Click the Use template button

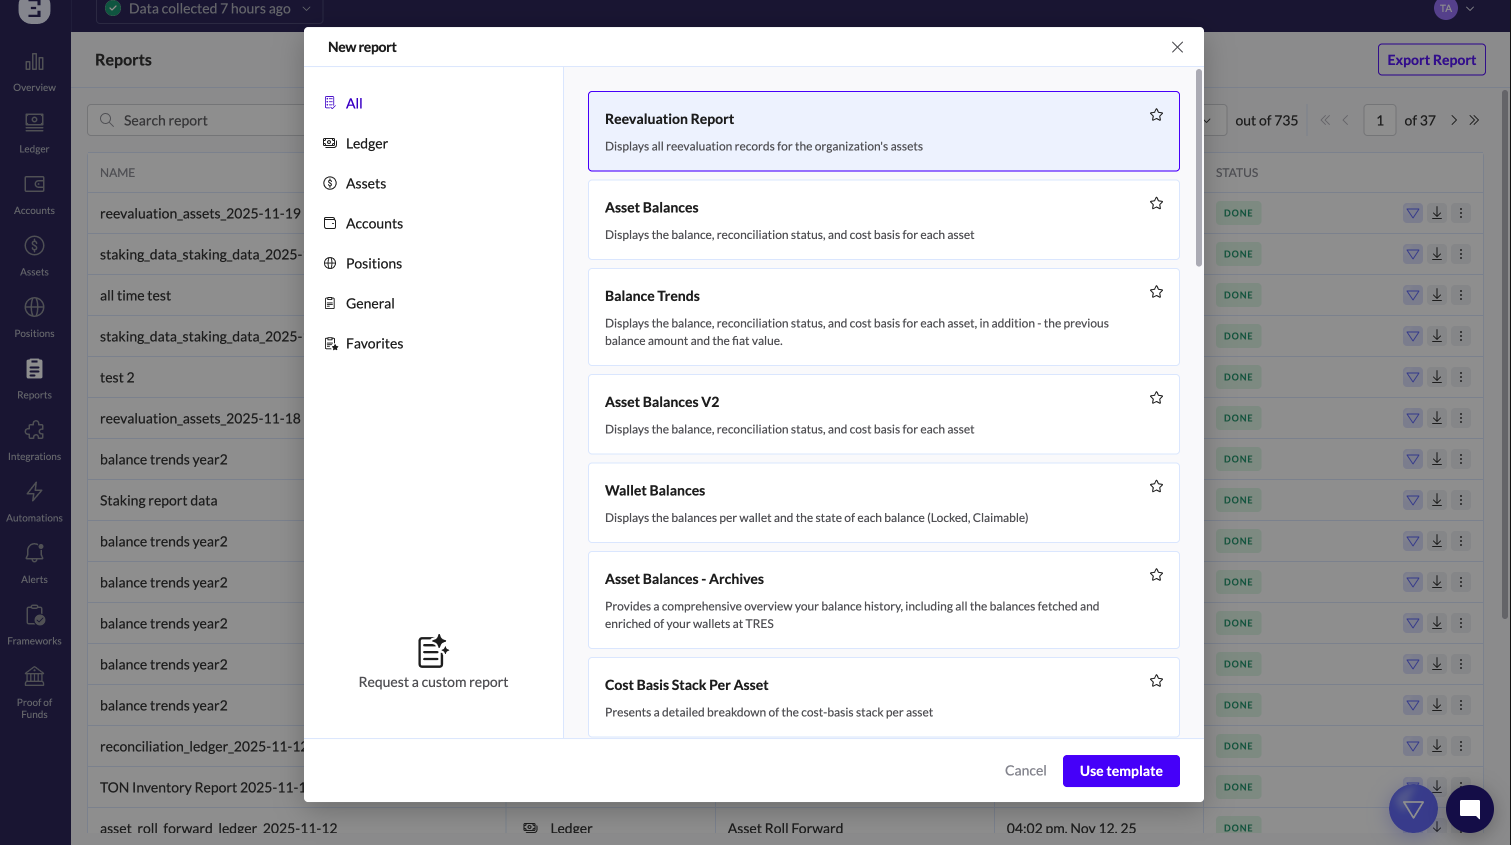pos(1120,771)
